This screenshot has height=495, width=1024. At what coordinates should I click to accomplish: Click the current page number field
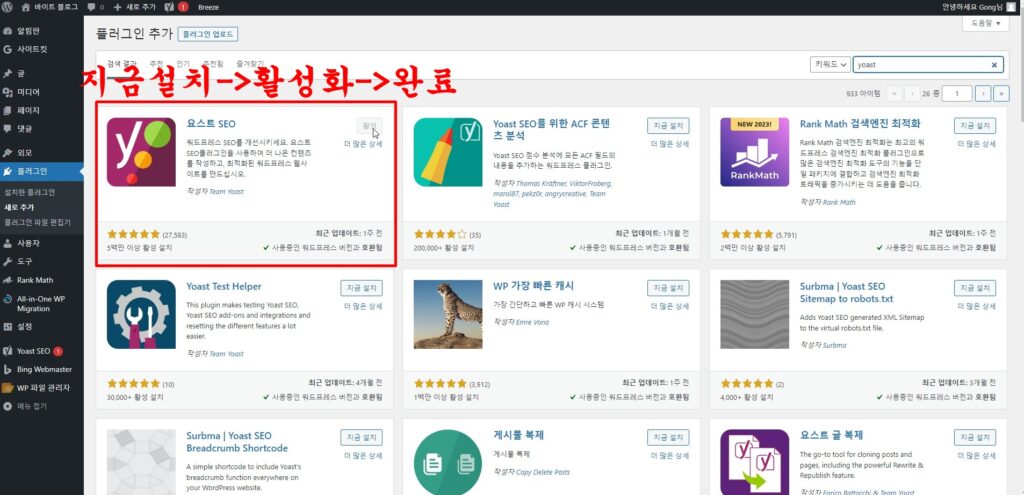click(x=957, y=94)
